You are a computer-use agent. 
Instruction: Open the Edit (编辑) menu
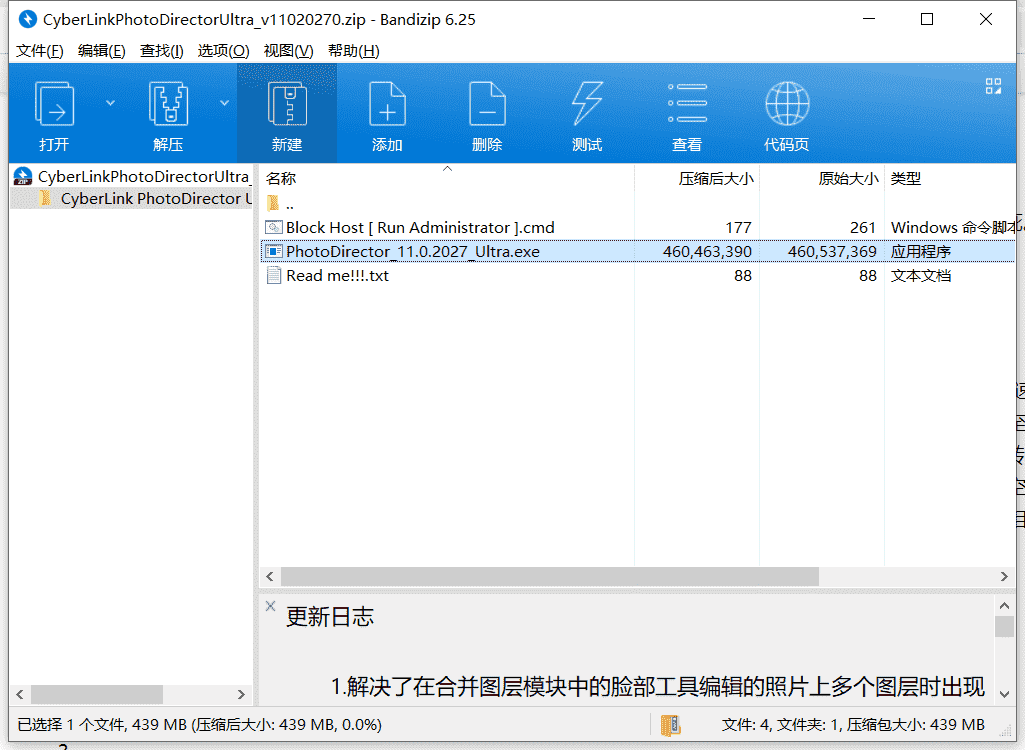(x=101, y=51)
